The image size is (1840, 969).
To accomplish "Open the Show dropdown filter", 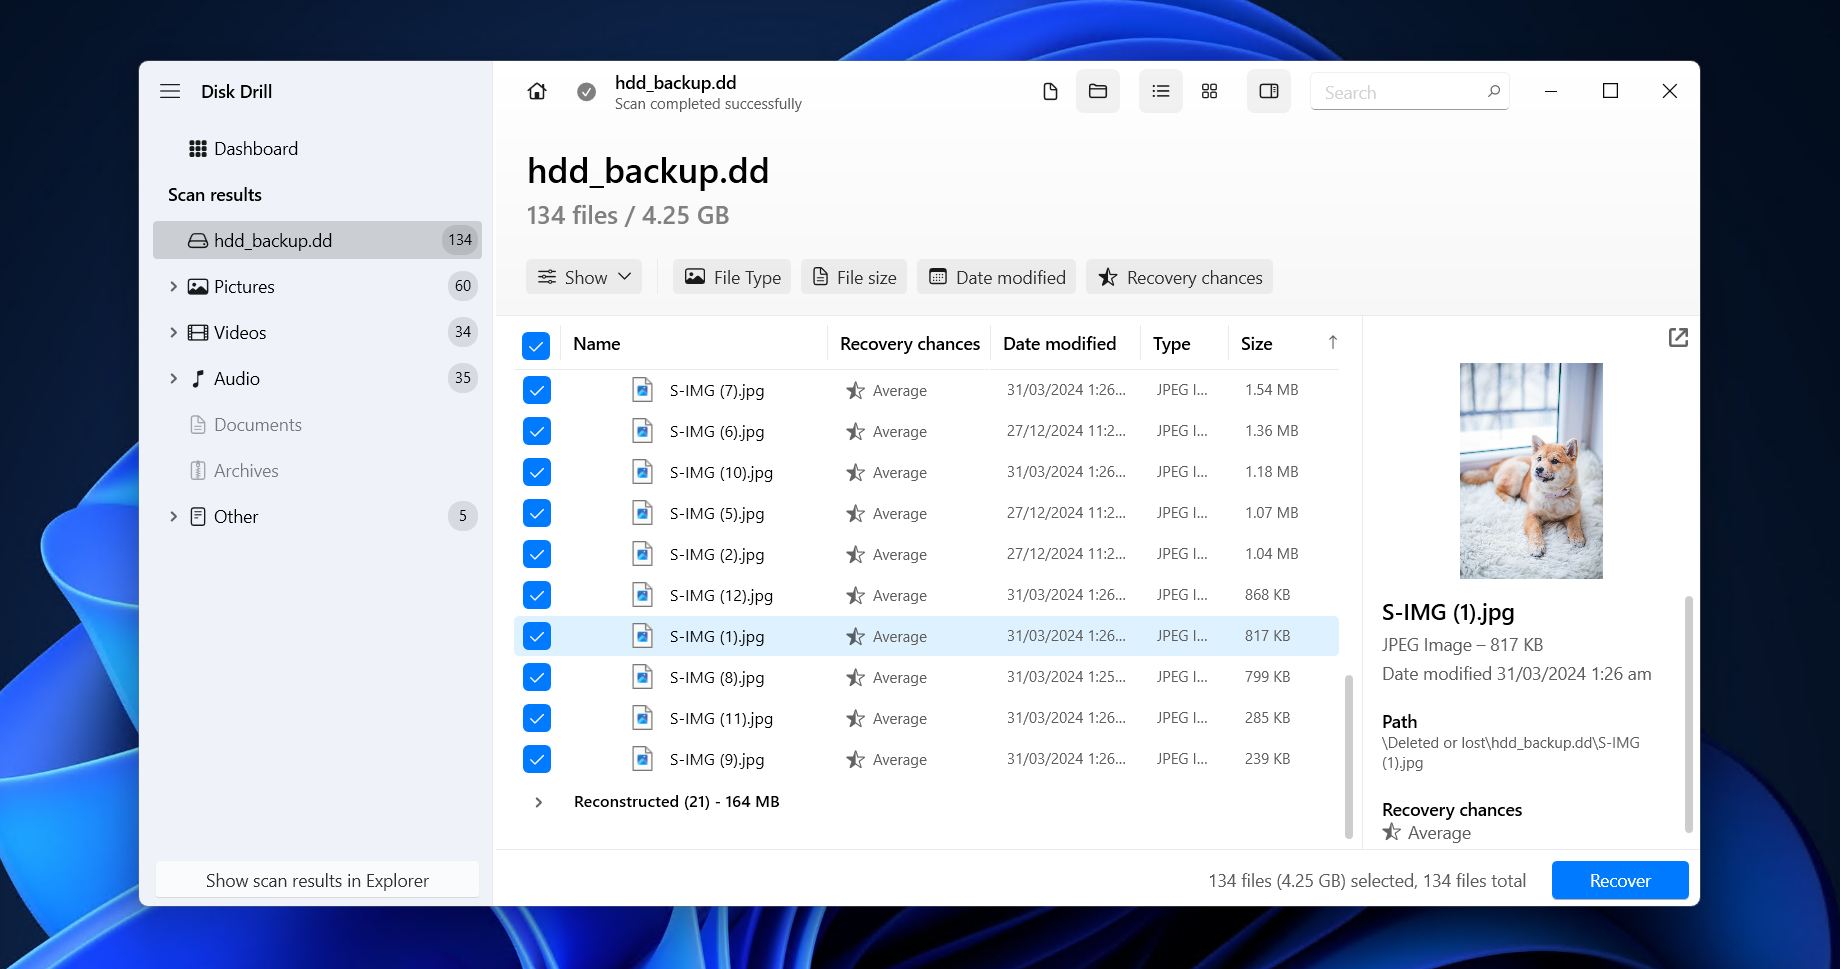I will pyautogui.click(x=584, y=277).
